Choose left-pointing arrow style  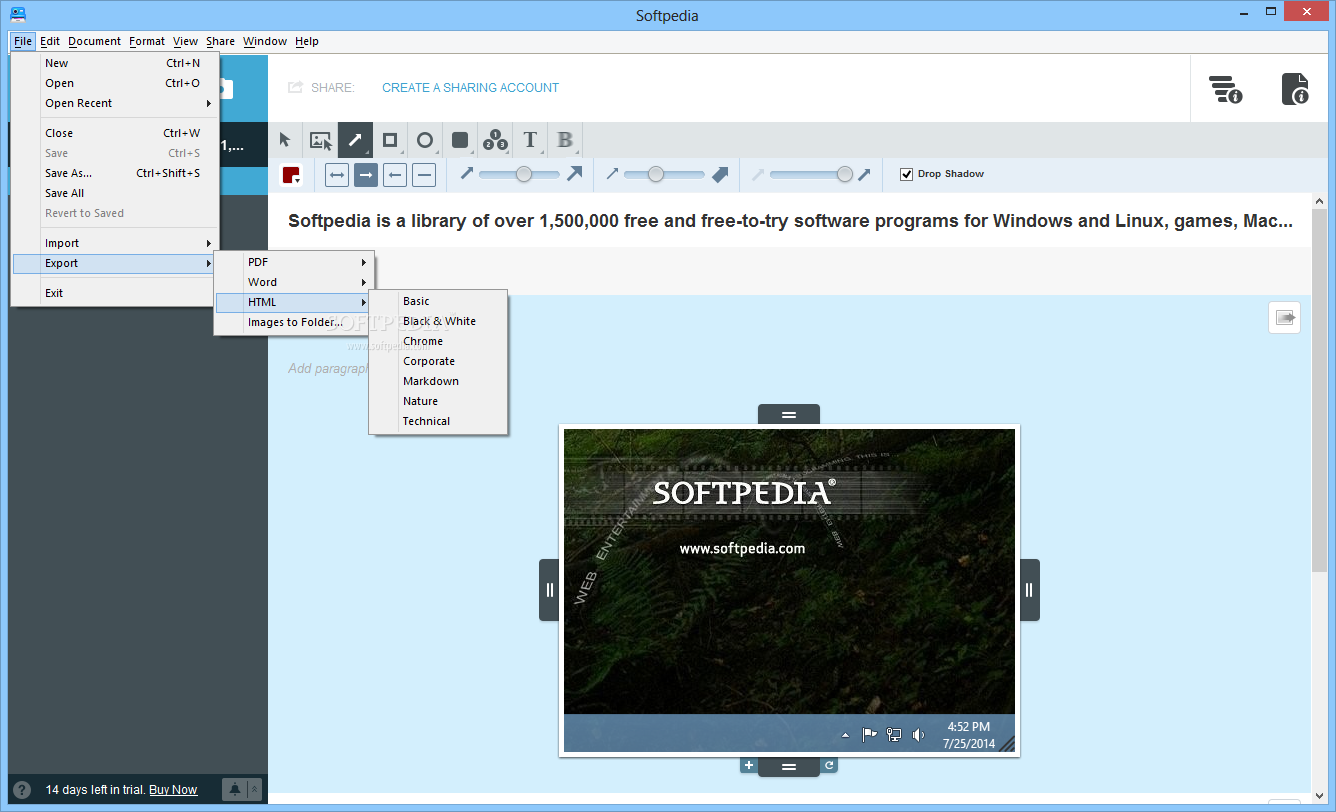(x=395, y=175)
